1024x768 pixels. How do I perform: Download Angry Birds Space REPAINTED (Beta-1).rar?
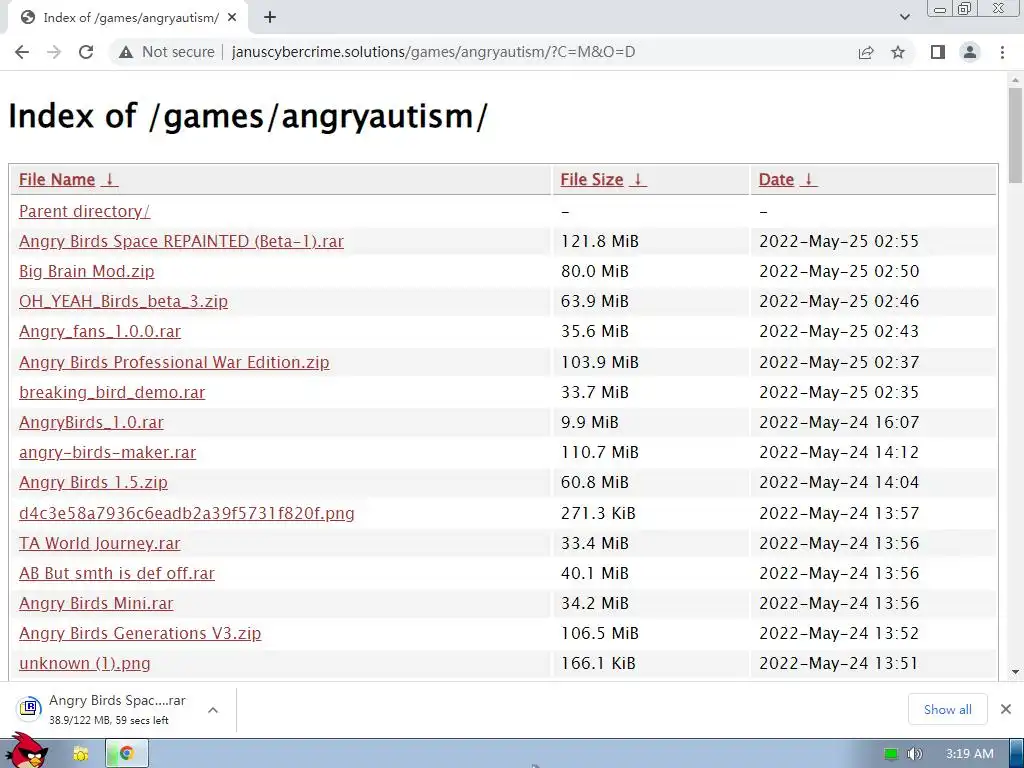[181, 242]
